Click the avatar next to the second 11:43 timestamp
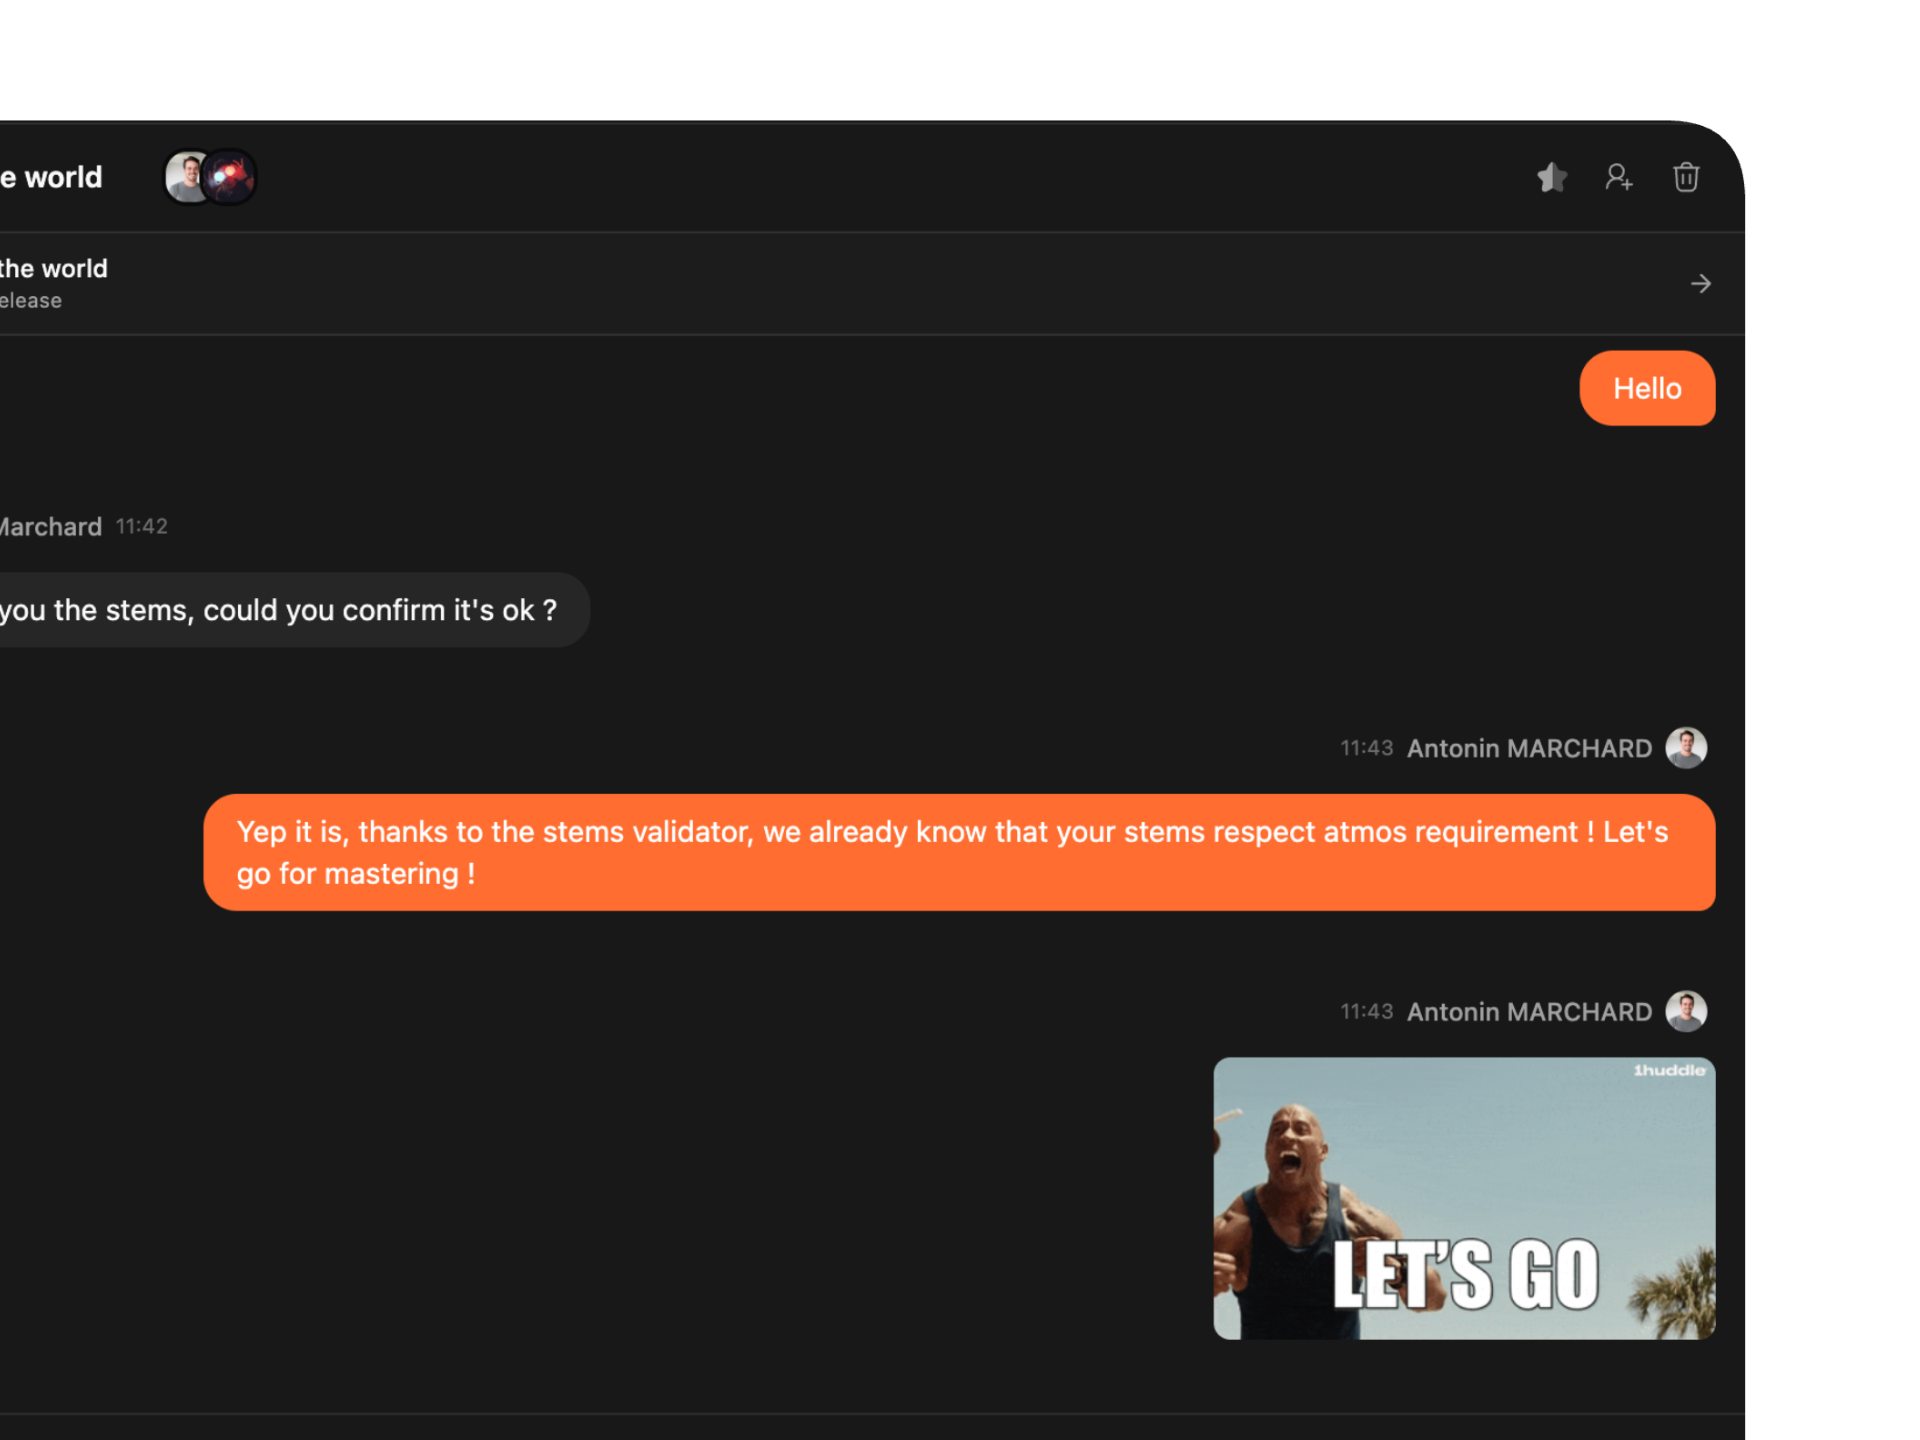 1688,1011
